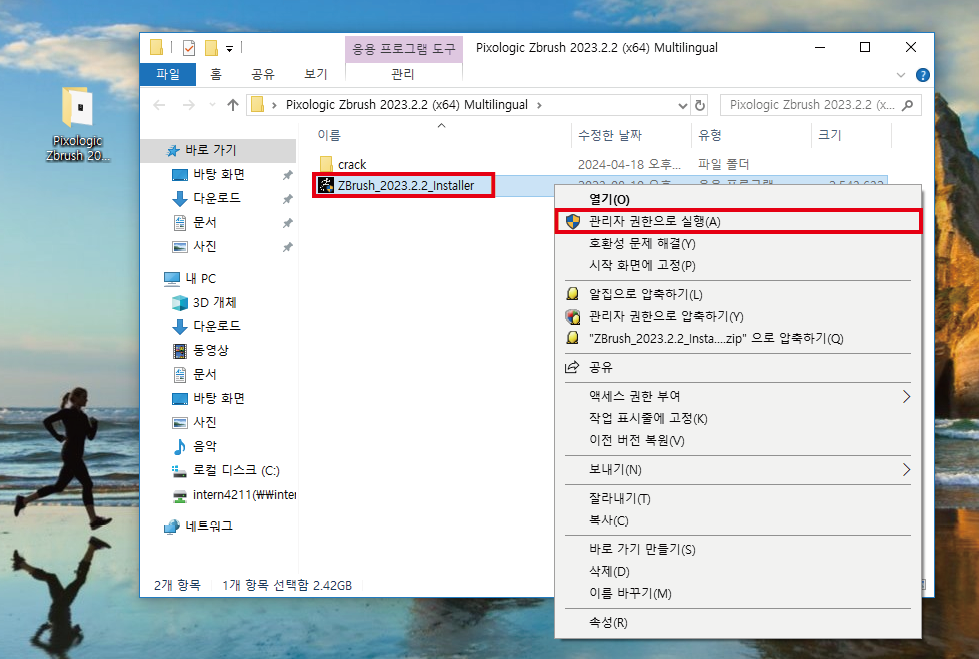This screenshot has width=979, height=659.
Task: Open pinned 바탕 화면 under quick access
Action: pyautogui.click(x=219, y=174)
